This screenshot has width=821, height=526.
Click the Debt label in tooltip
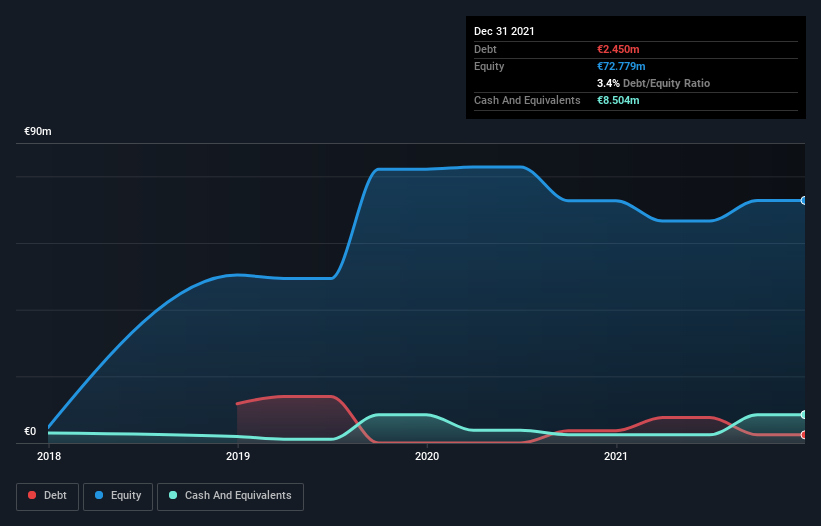[x=485, y=49]
